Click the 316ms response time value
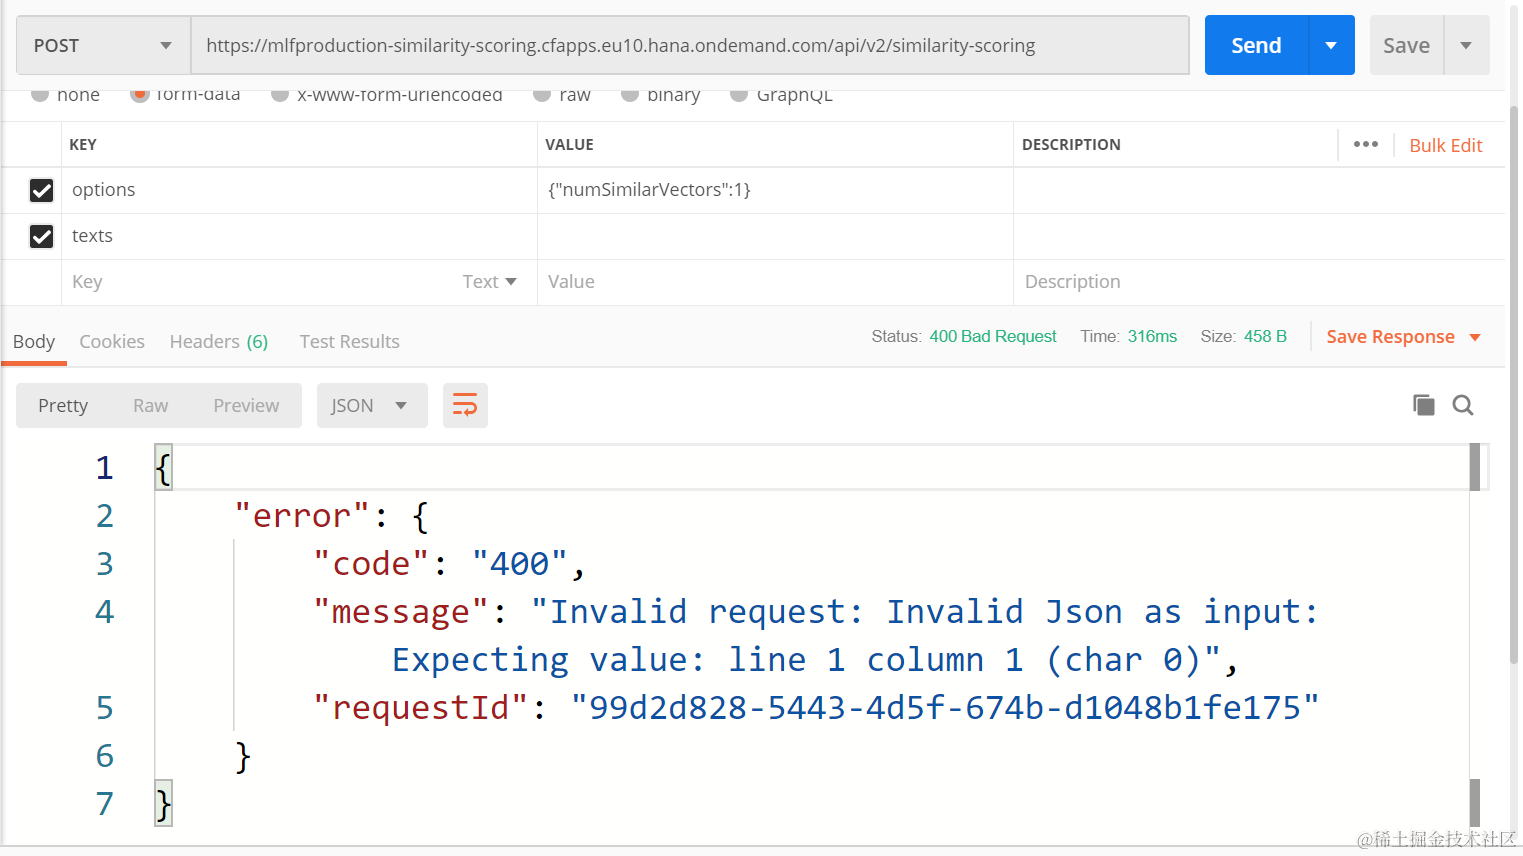This screenshot has height=856, width=1523. click(1152, 336)
